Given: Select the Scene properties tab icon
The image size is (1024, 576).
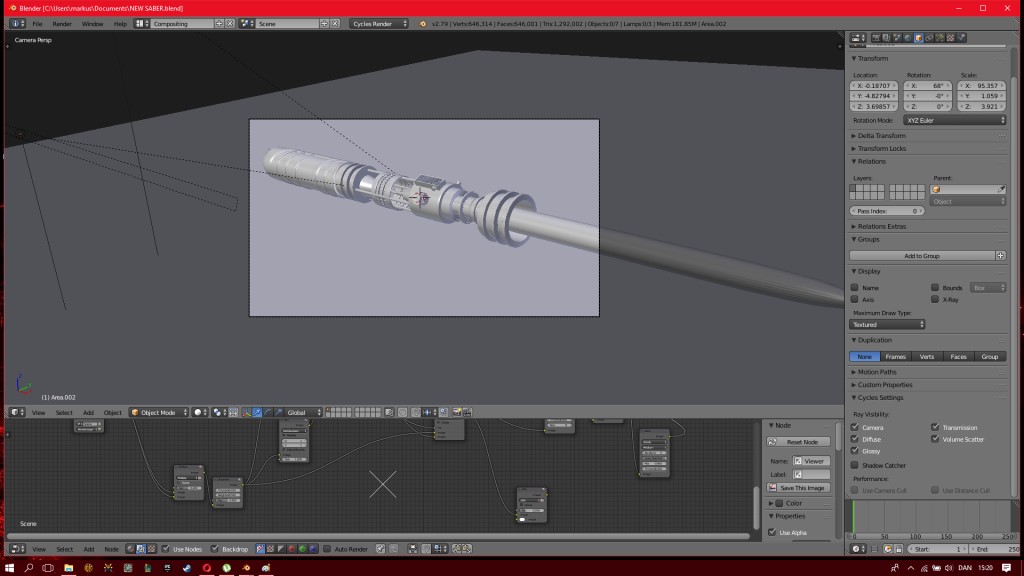Looking at the screenshot, I should pyautogui.click(x=896, y=37).
